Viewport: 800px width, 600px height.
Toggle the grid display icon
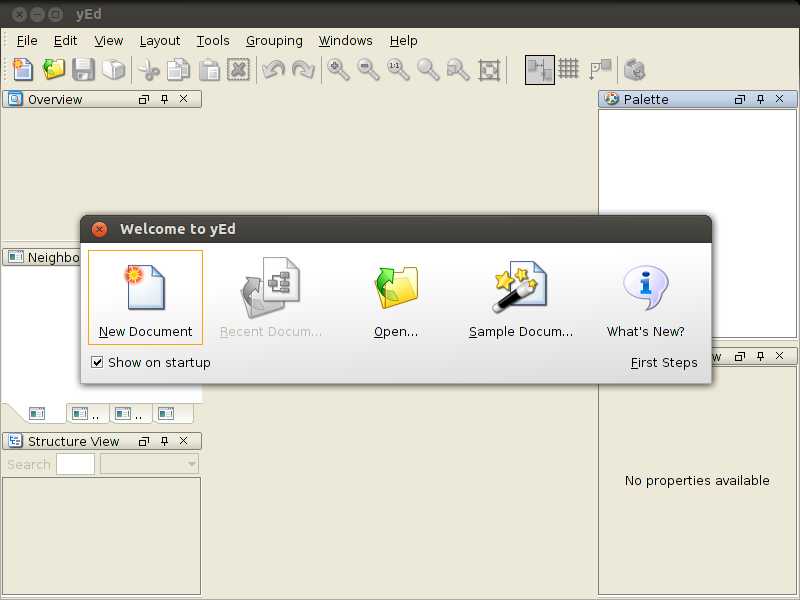click(568, 68)
